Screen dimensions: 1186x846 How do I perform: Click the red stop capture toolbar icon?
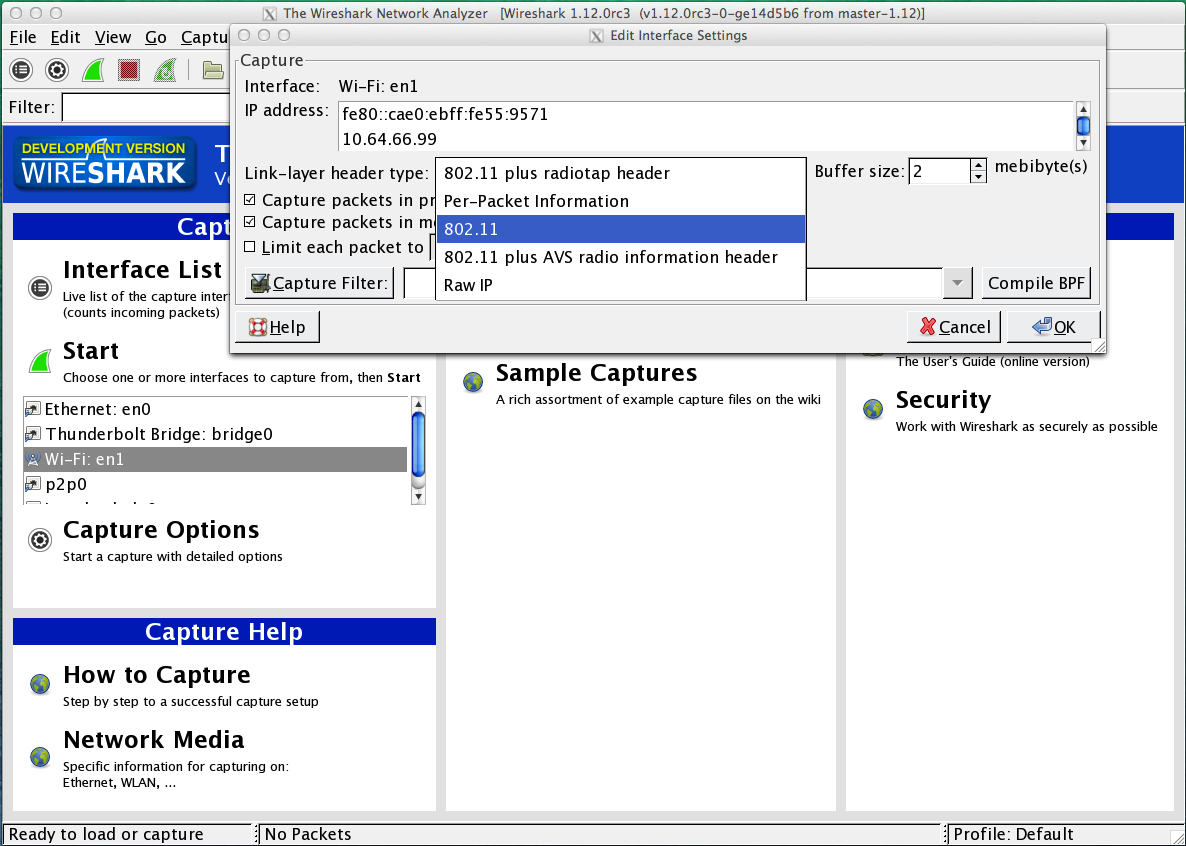click(129, 70)
